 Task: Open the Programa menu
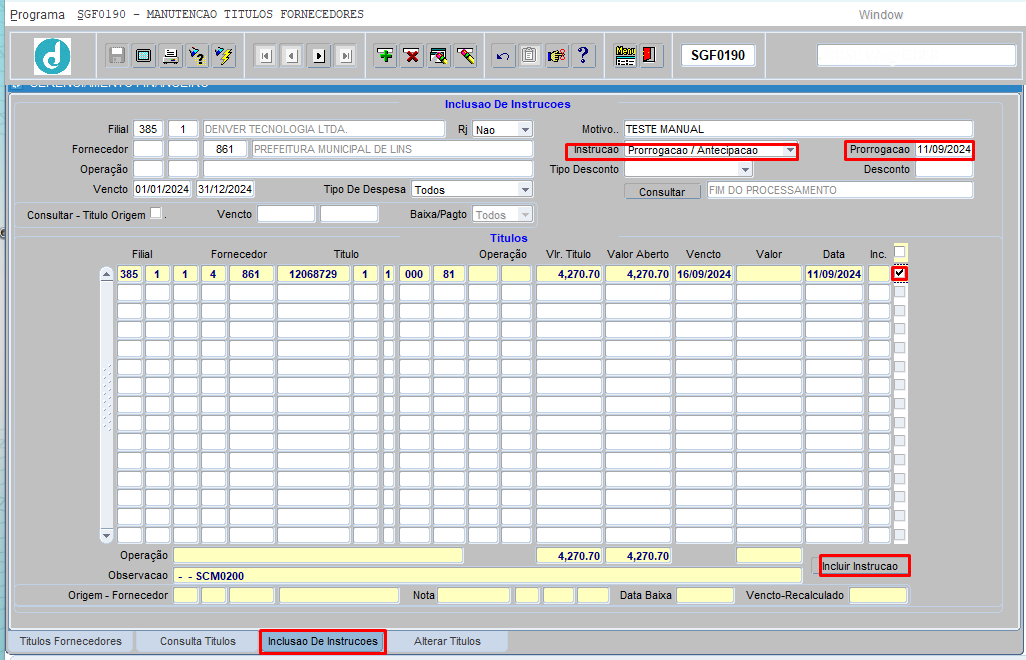[37, 14]
